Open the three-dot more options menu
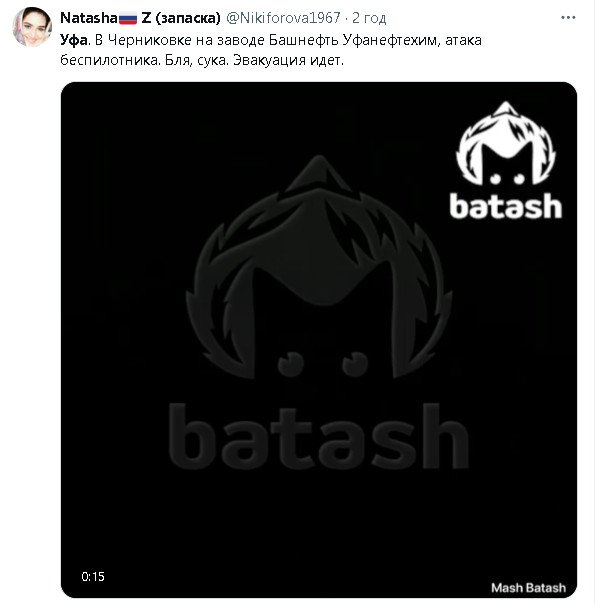This screenshot has width=595, height=605. (x=568, y=18)
